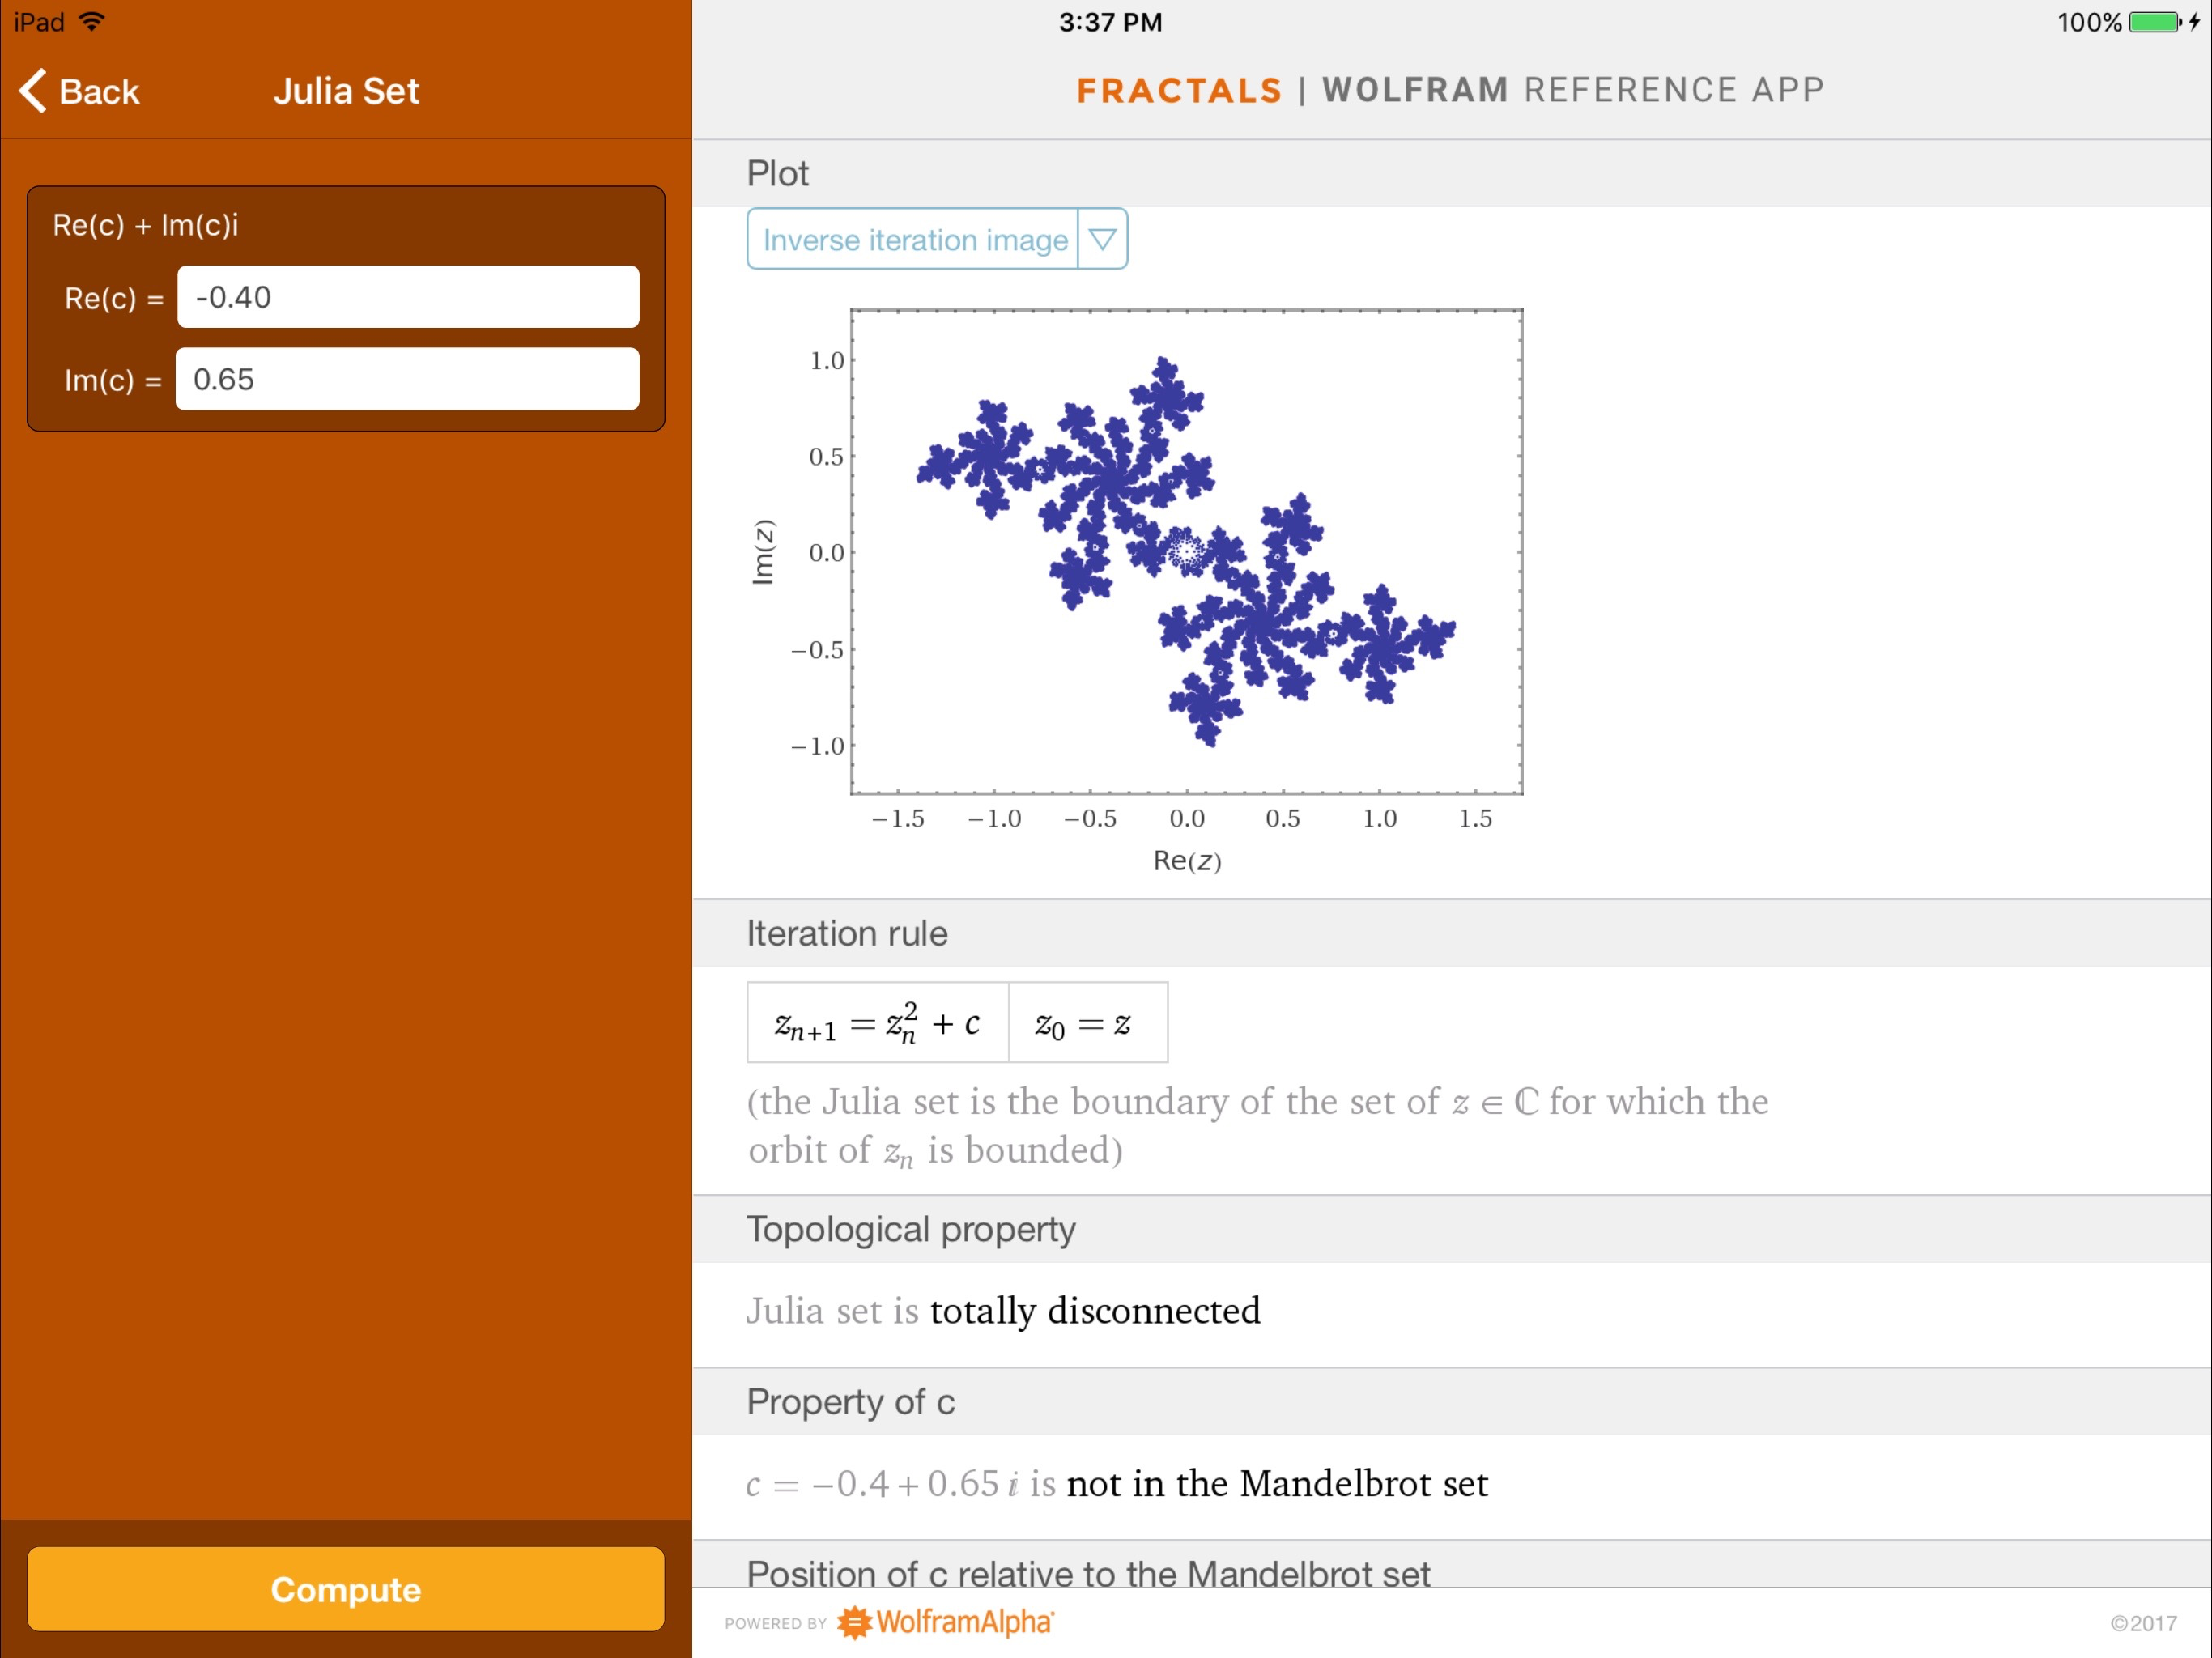2212x1658 pixels.
Task: Tap the green battery icon
Action: click(2153, 22)
